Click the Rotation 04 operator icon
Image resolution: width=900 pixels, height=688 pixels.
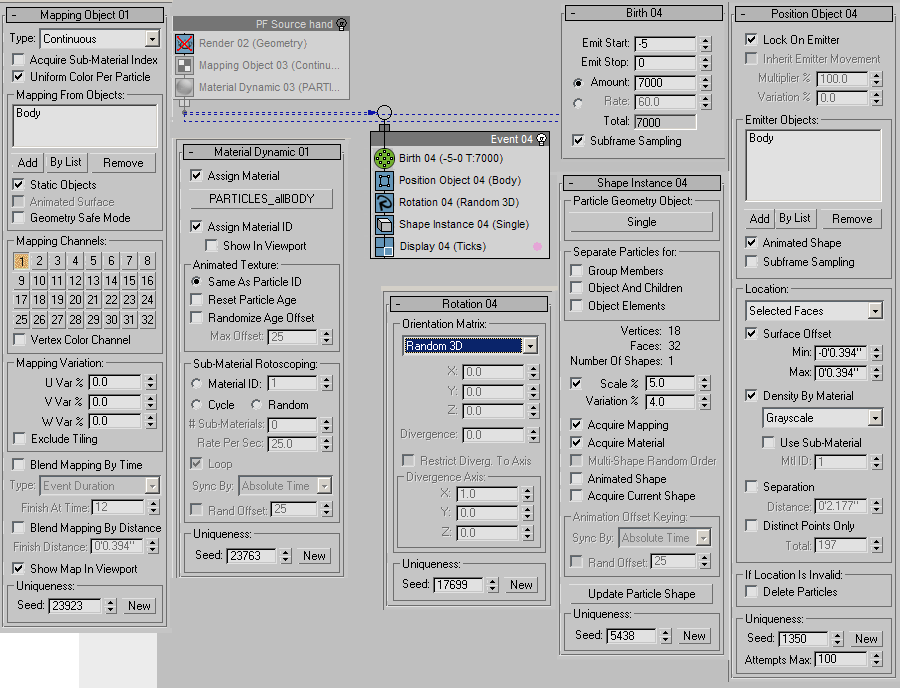(384, 203)
